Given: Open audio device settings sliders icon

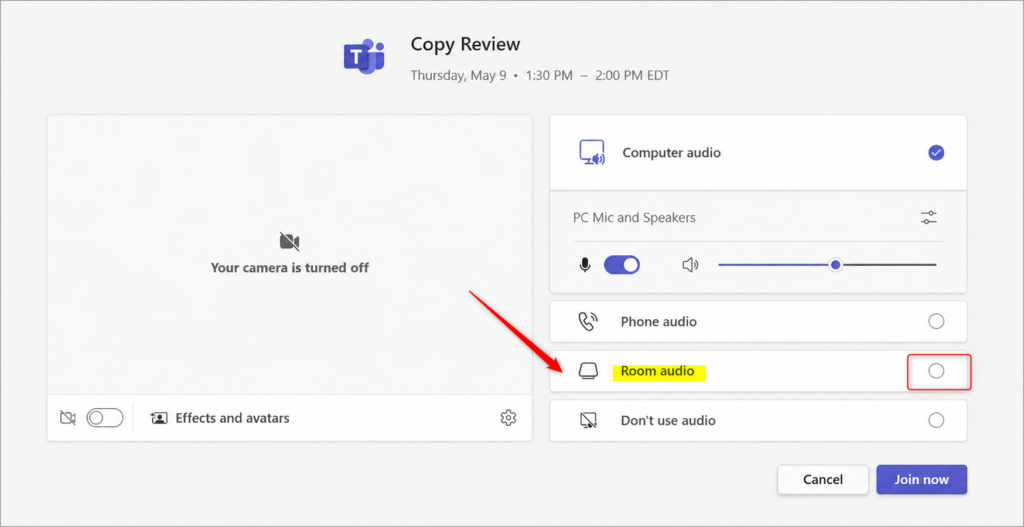Looking at the screenshot, I should [x=929, y=217].
